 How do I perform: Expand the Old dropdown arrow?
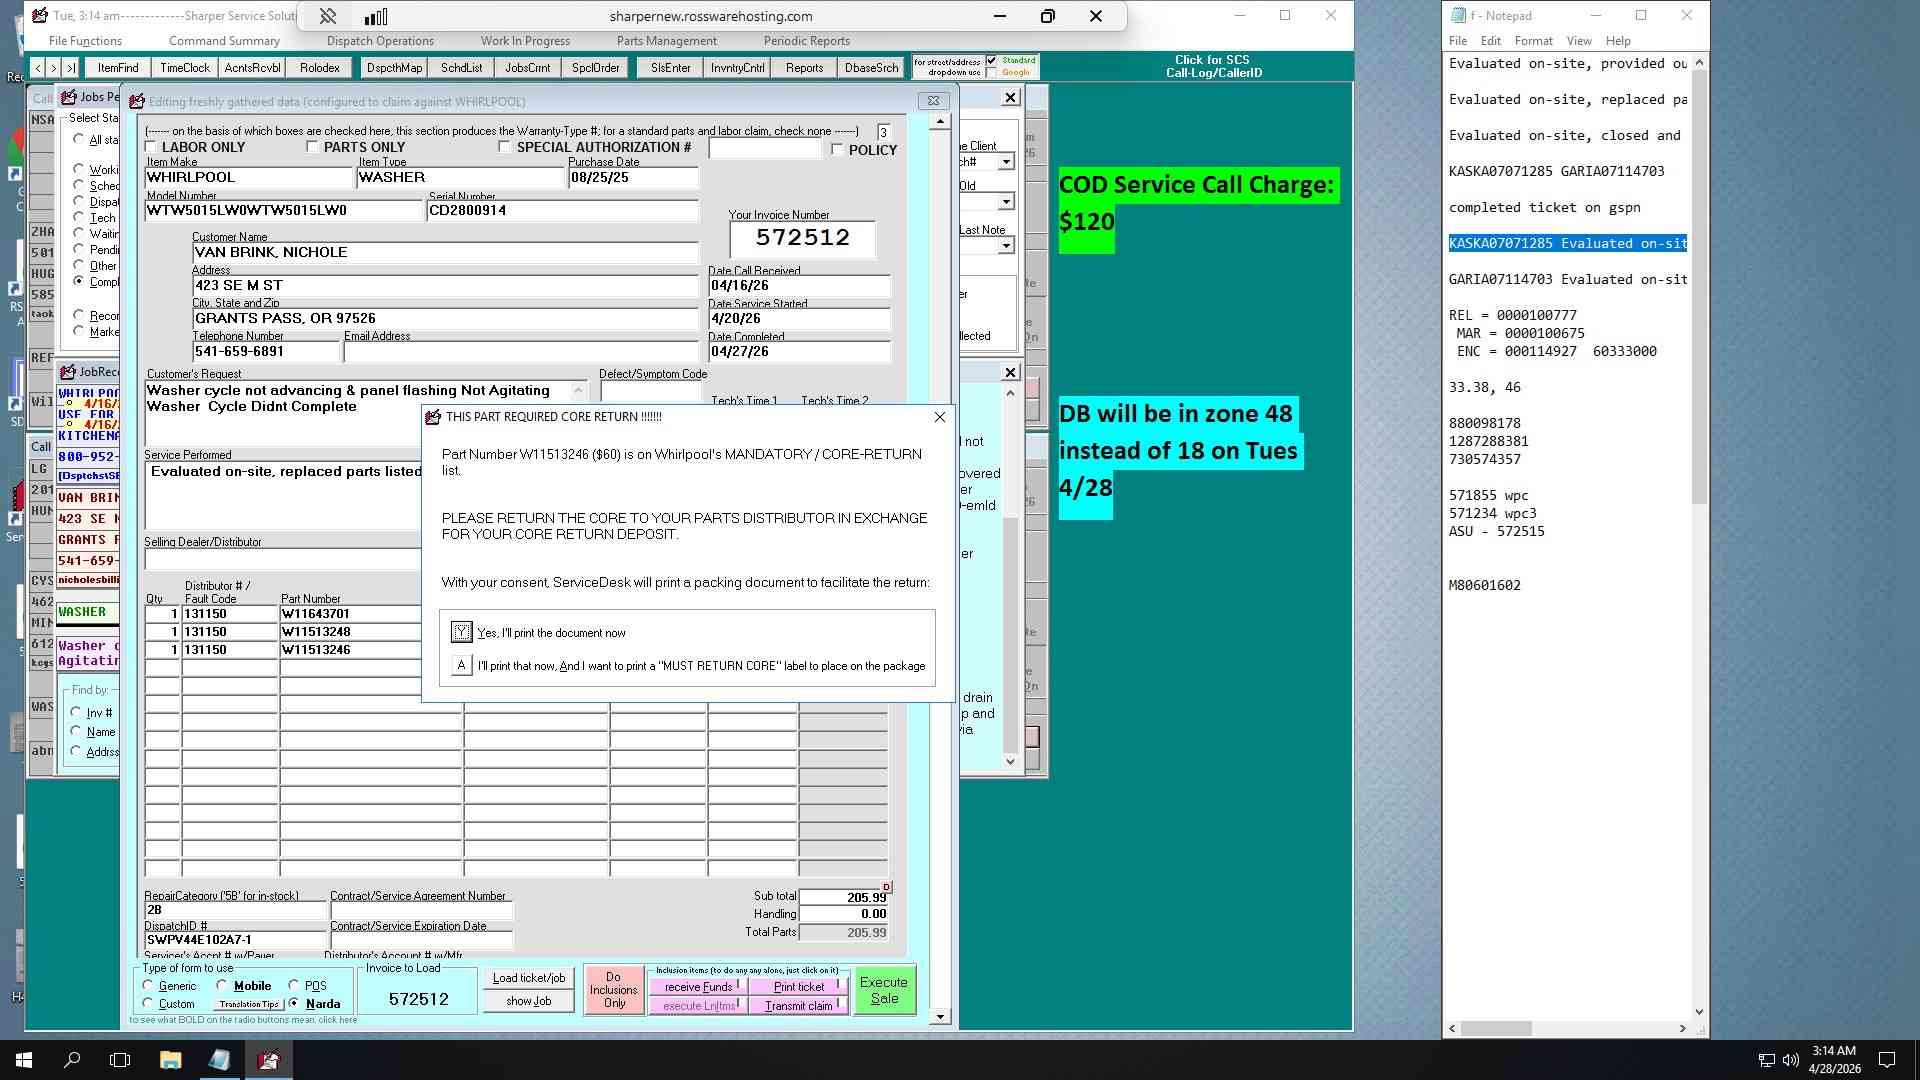point(1006,202)
